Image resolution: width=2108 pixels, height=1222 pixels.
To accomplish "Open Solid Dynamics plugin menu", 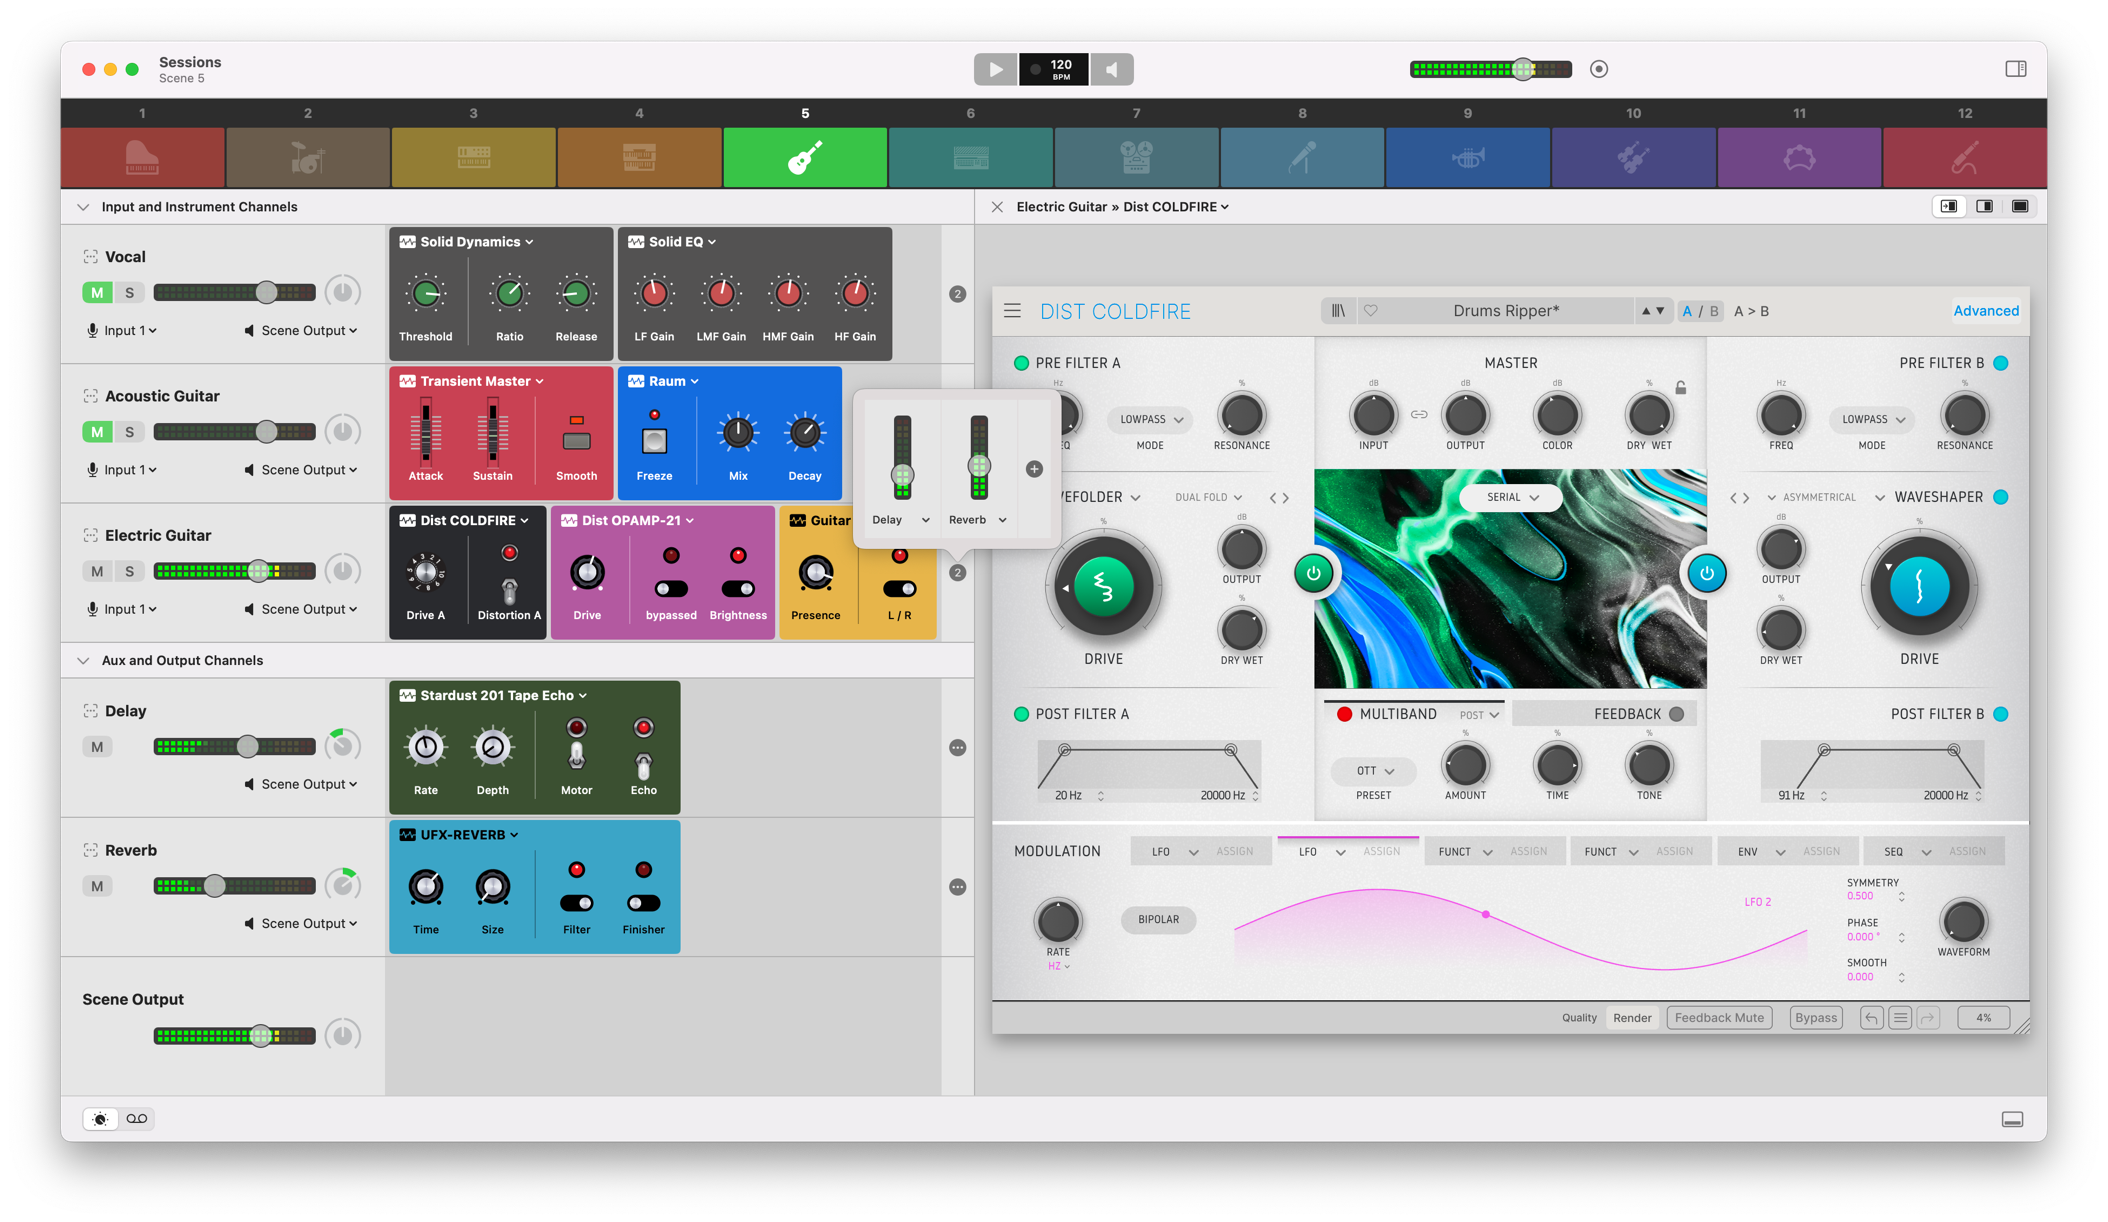I will tap(476, 242).
